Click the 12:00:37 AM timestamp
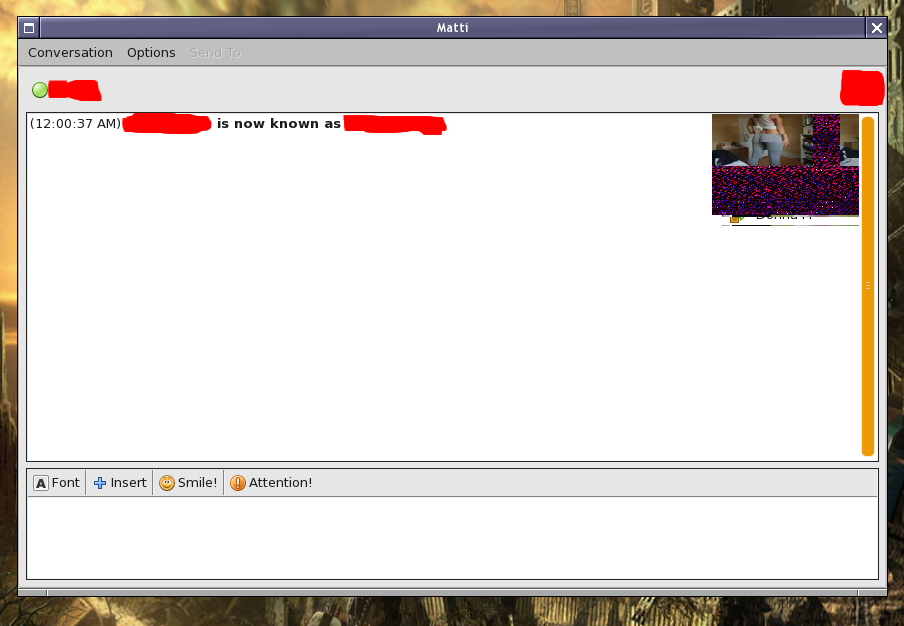This screenshot has width=904, height=626. 75,124
